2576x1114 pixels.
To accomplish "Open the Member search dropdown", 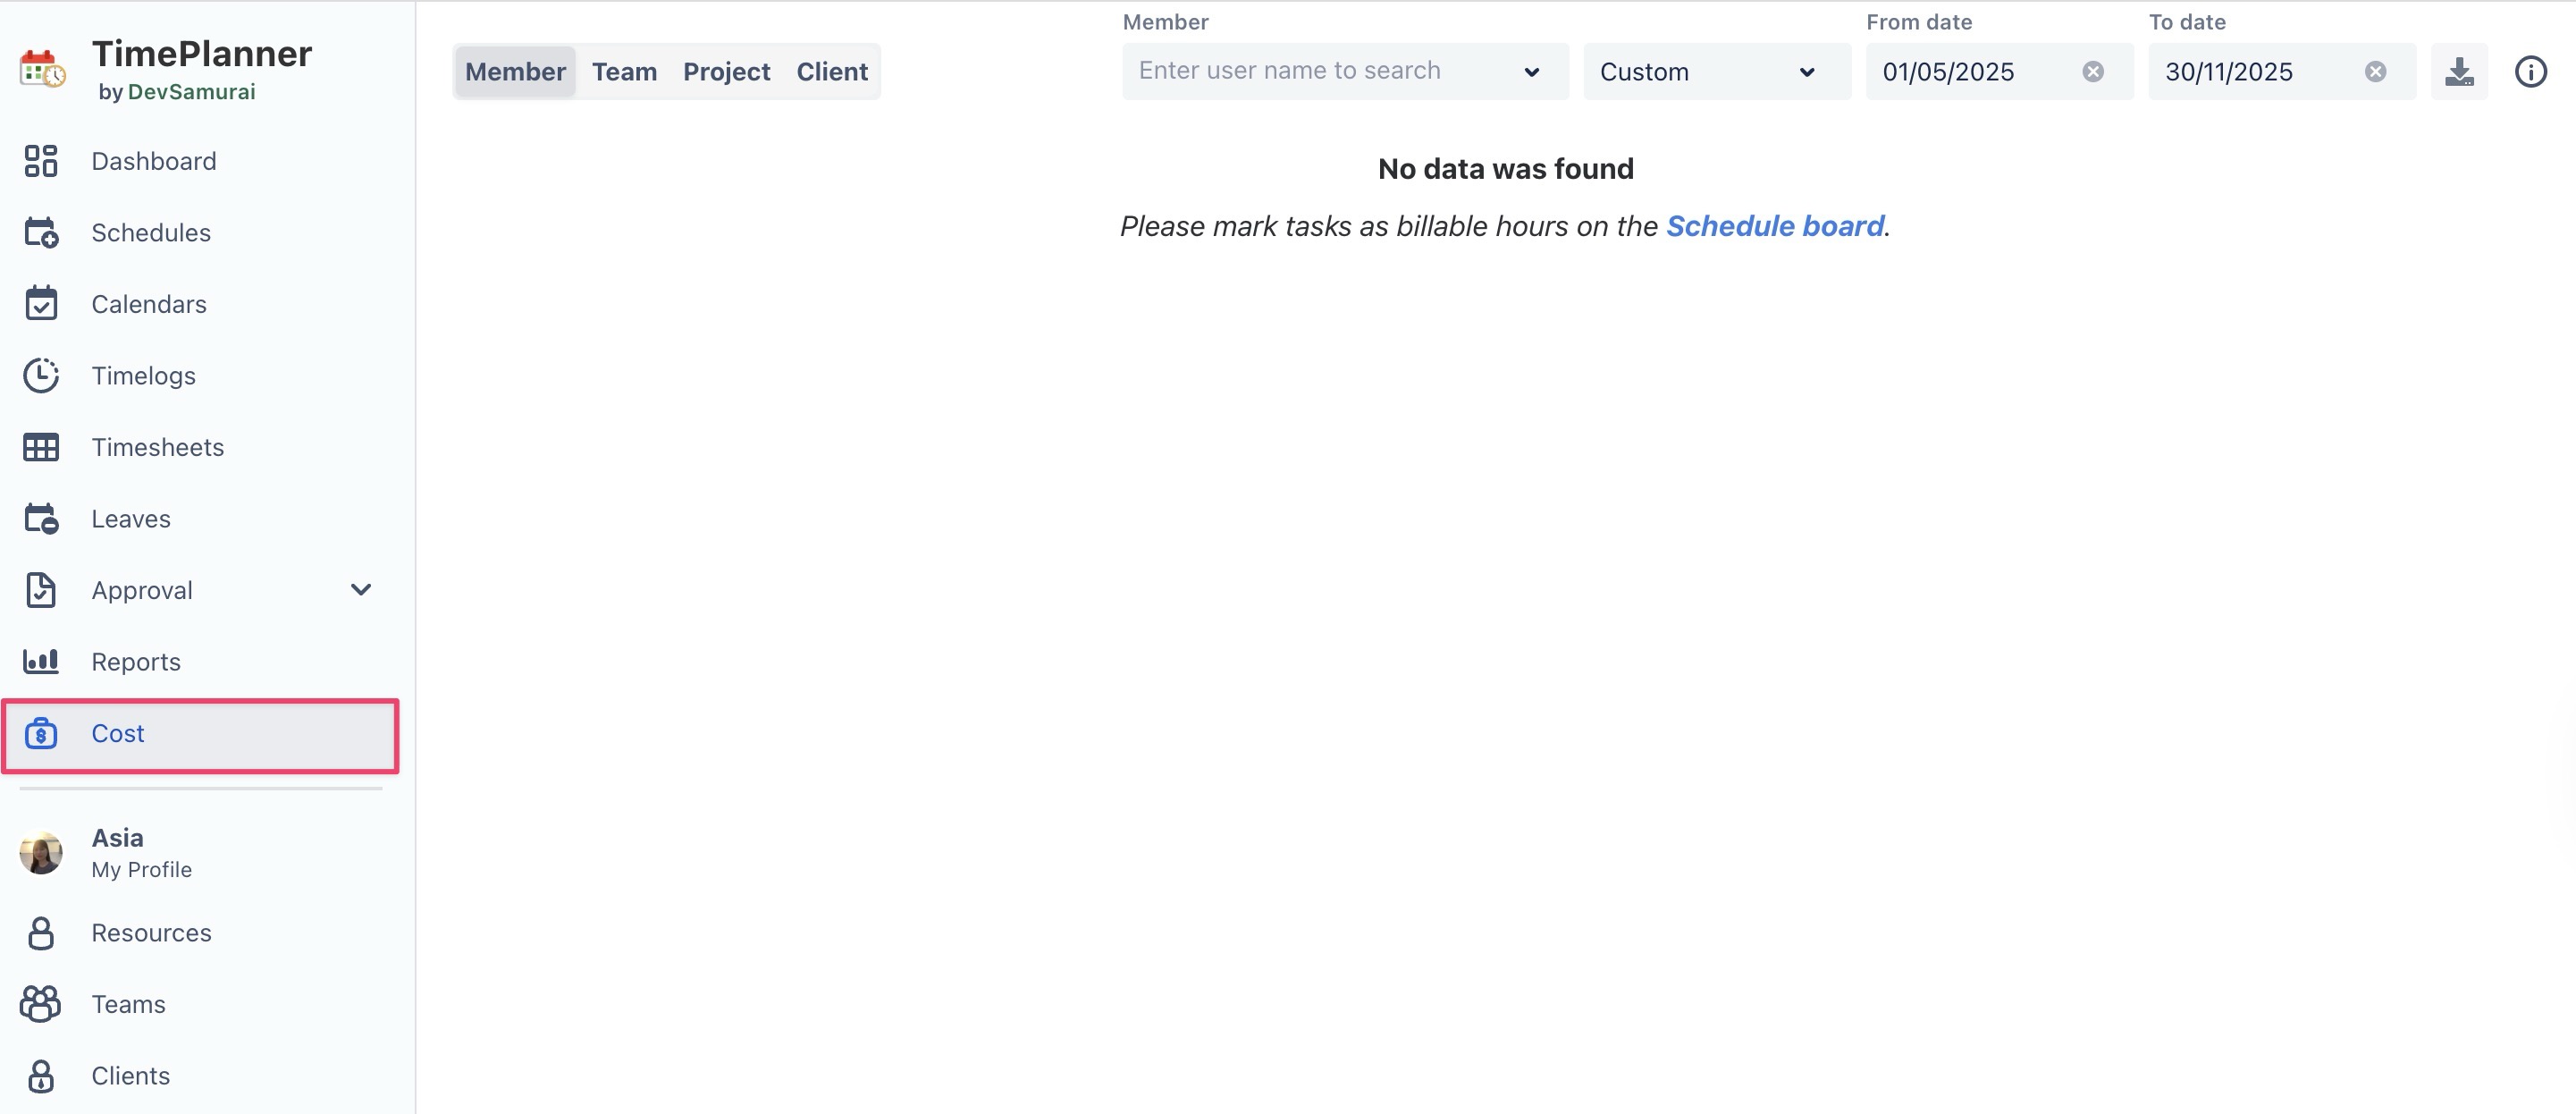I will (1531, 72).
